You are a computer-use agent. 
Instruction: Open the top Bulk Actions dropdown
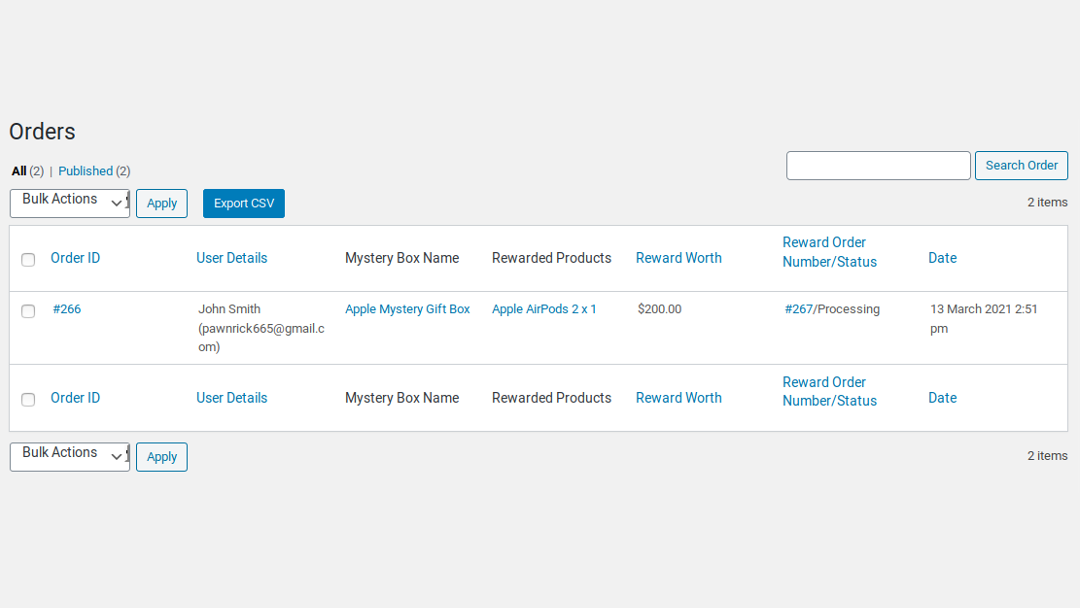[70, 202]
